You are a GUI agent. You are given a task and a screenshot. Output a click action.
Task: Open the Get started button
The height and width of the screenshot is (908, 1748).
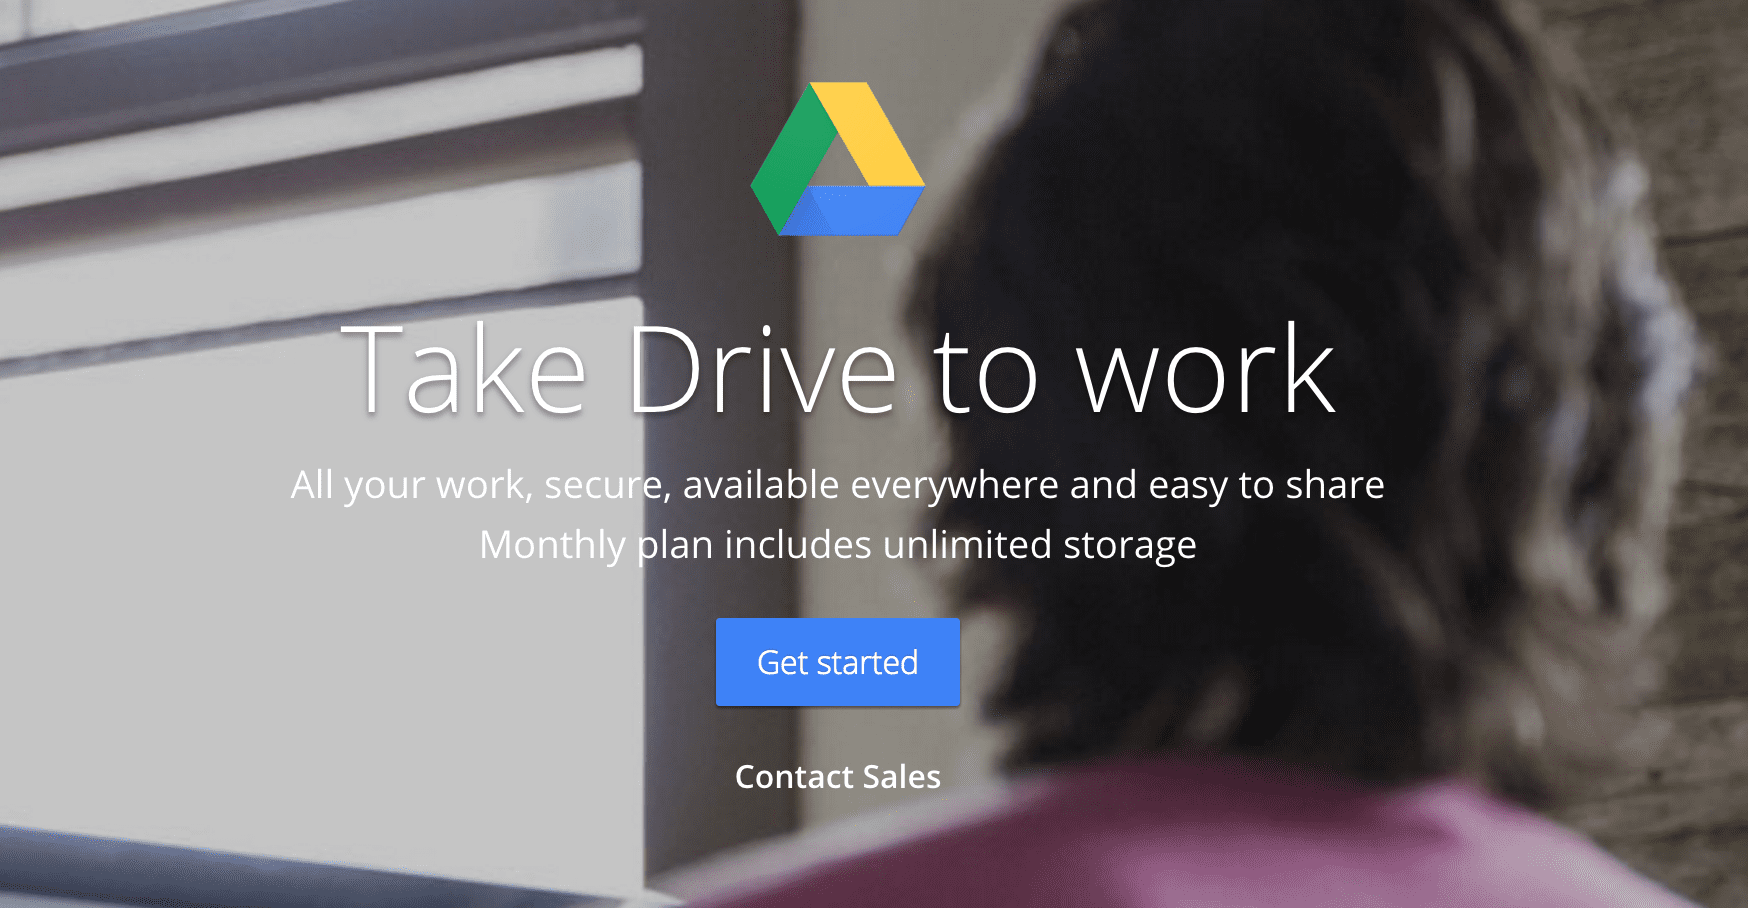point(838,662)
